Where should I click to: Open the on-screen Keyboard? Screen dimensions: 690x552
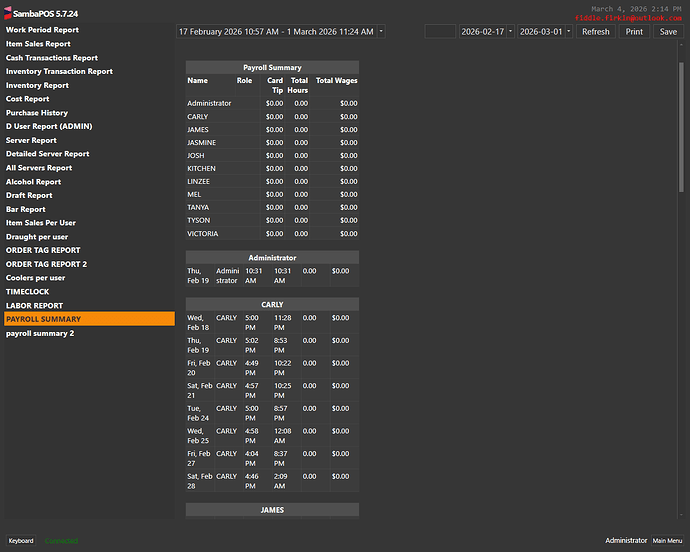pyautogui.click(x=21, y=541)
